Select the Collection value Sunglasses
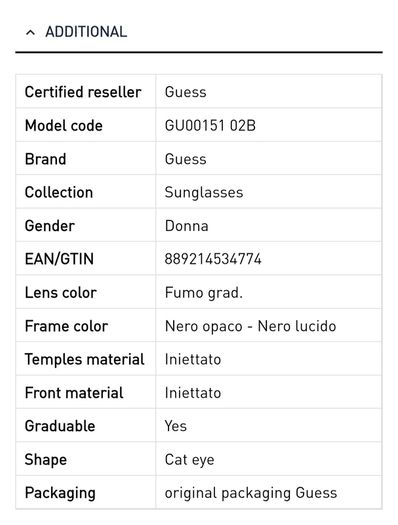 (x=204, y=193)
